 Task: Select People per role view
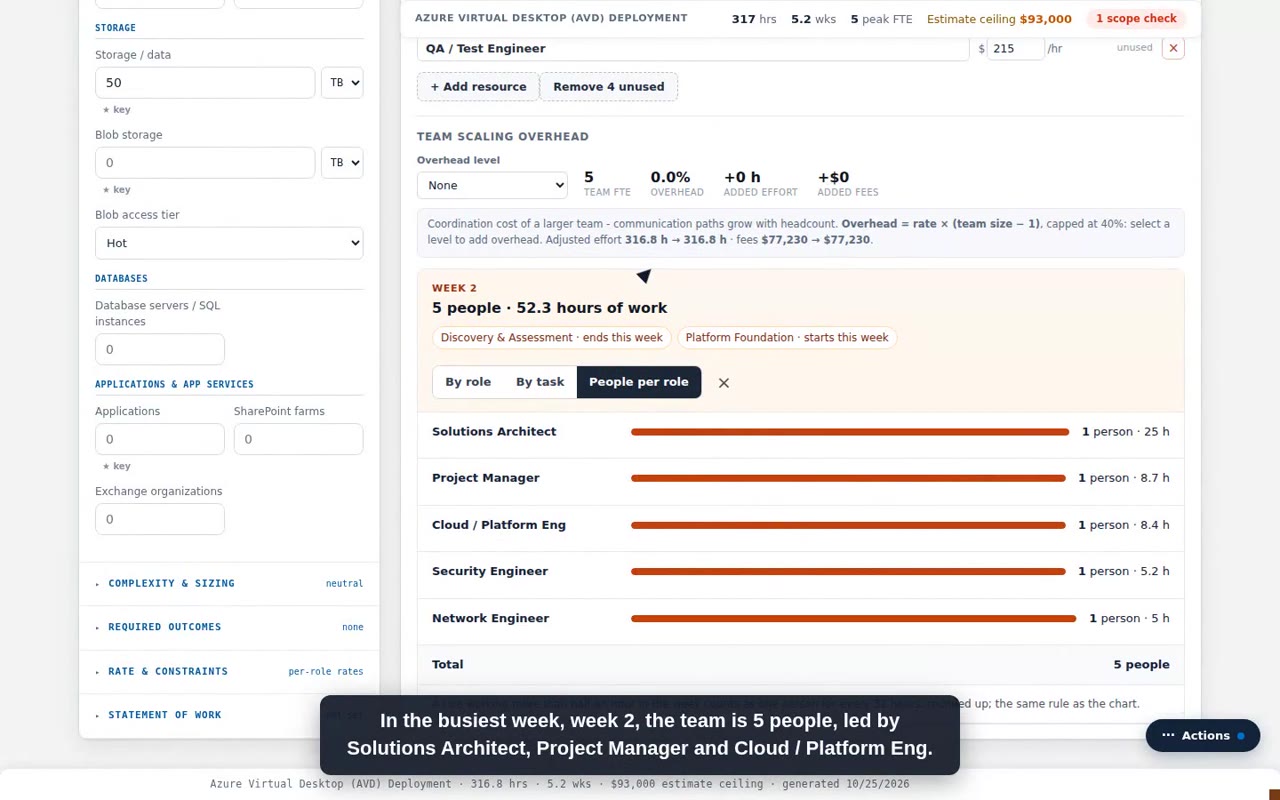(639, 382)
